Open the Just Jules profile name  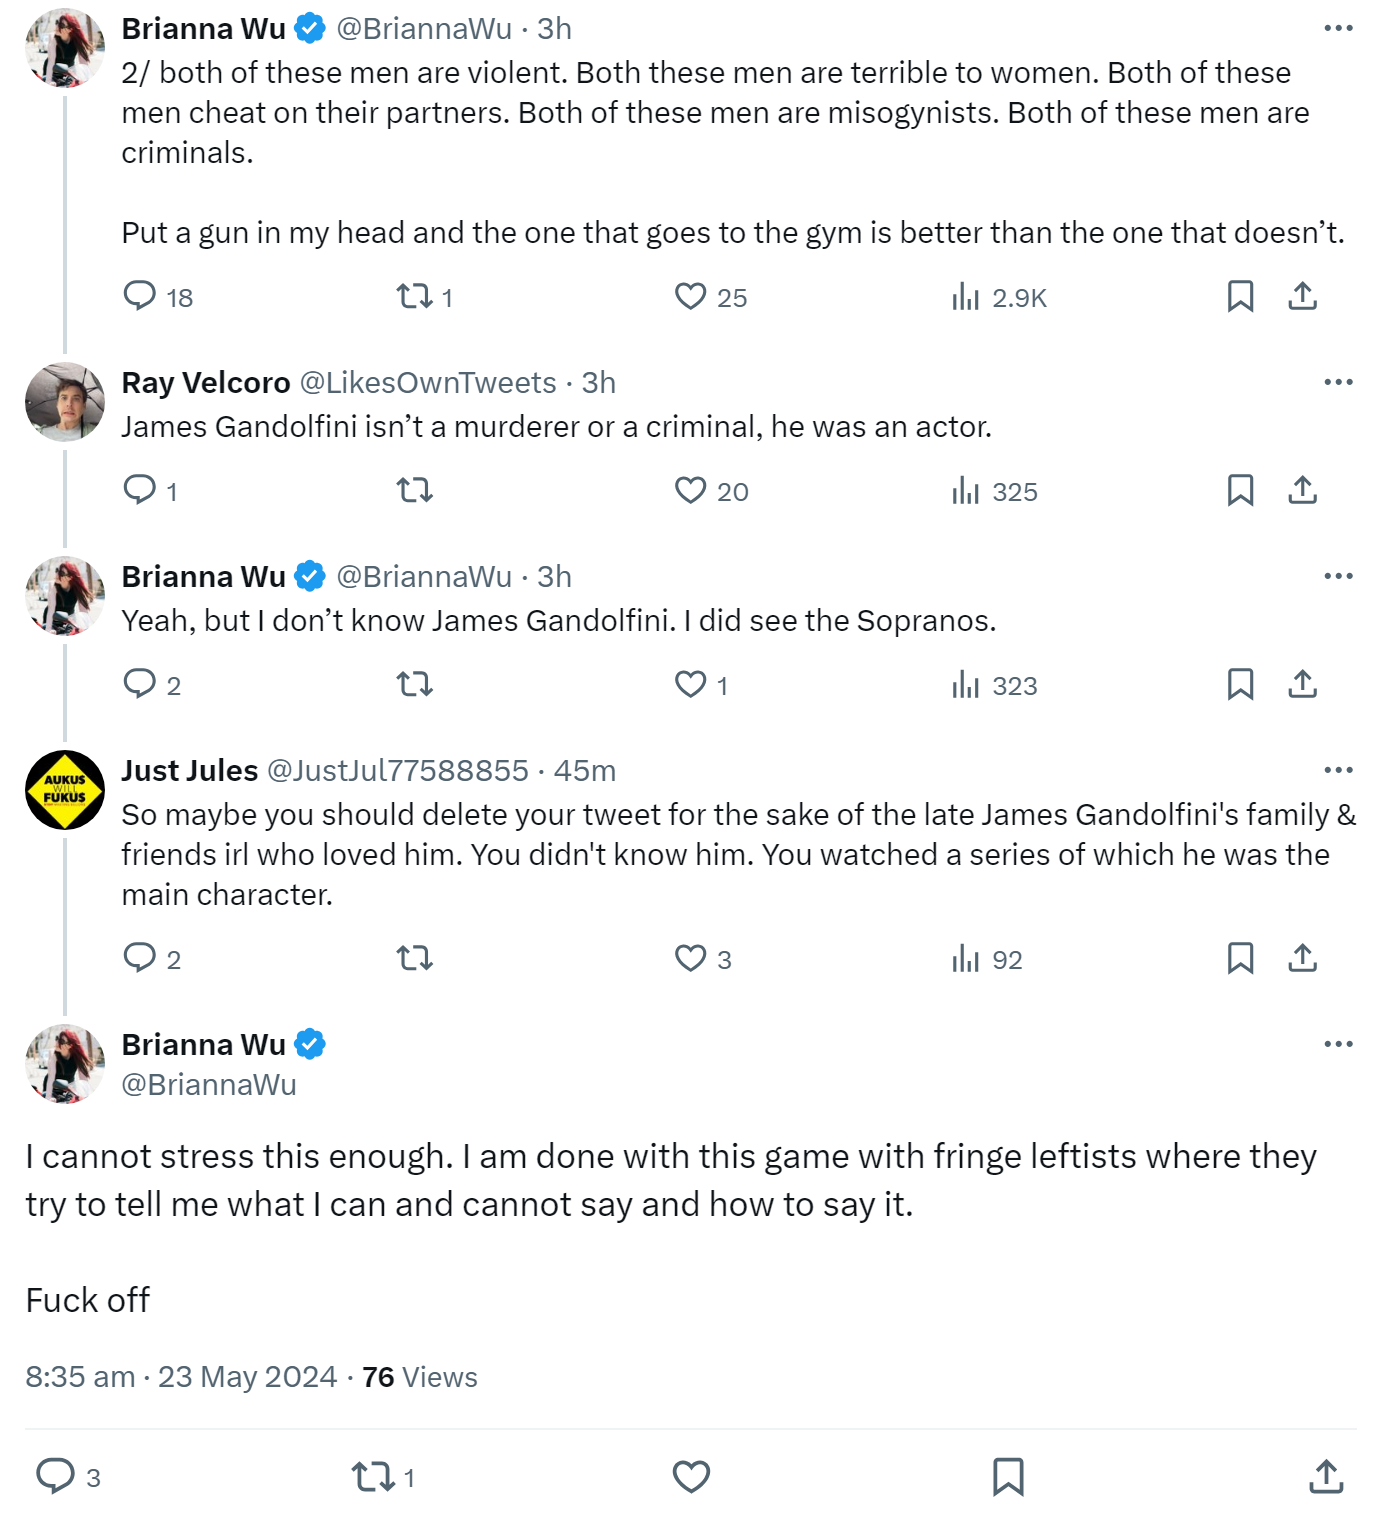[190, 770]
